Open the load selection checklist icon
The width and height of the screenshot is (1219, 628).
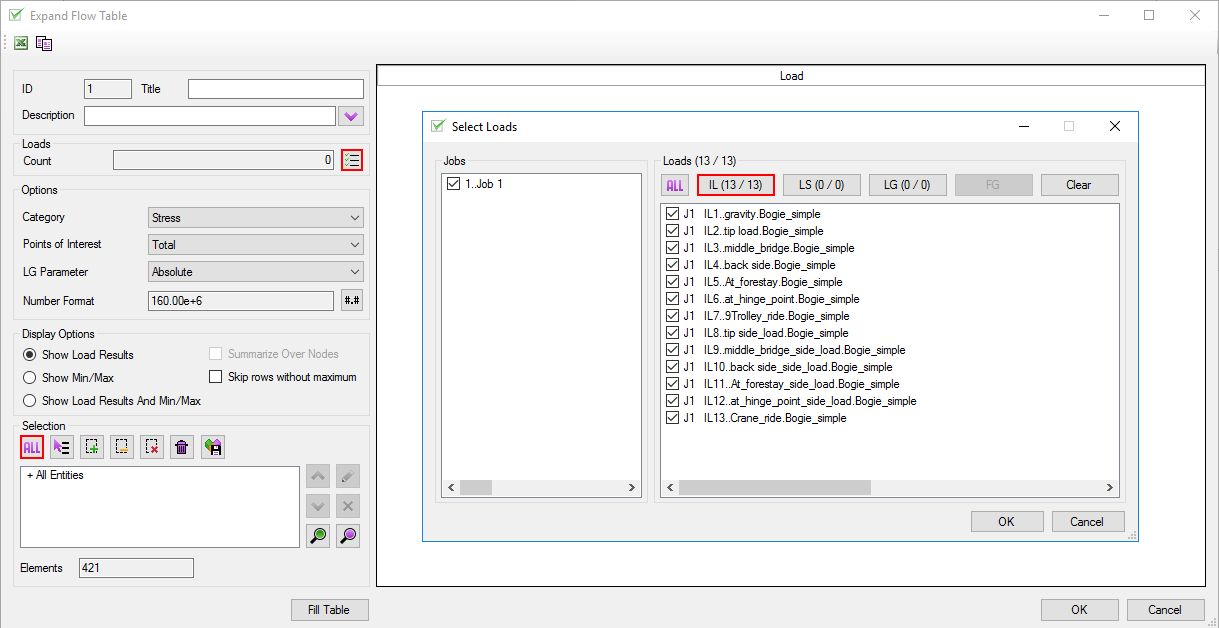pos(351,160)
